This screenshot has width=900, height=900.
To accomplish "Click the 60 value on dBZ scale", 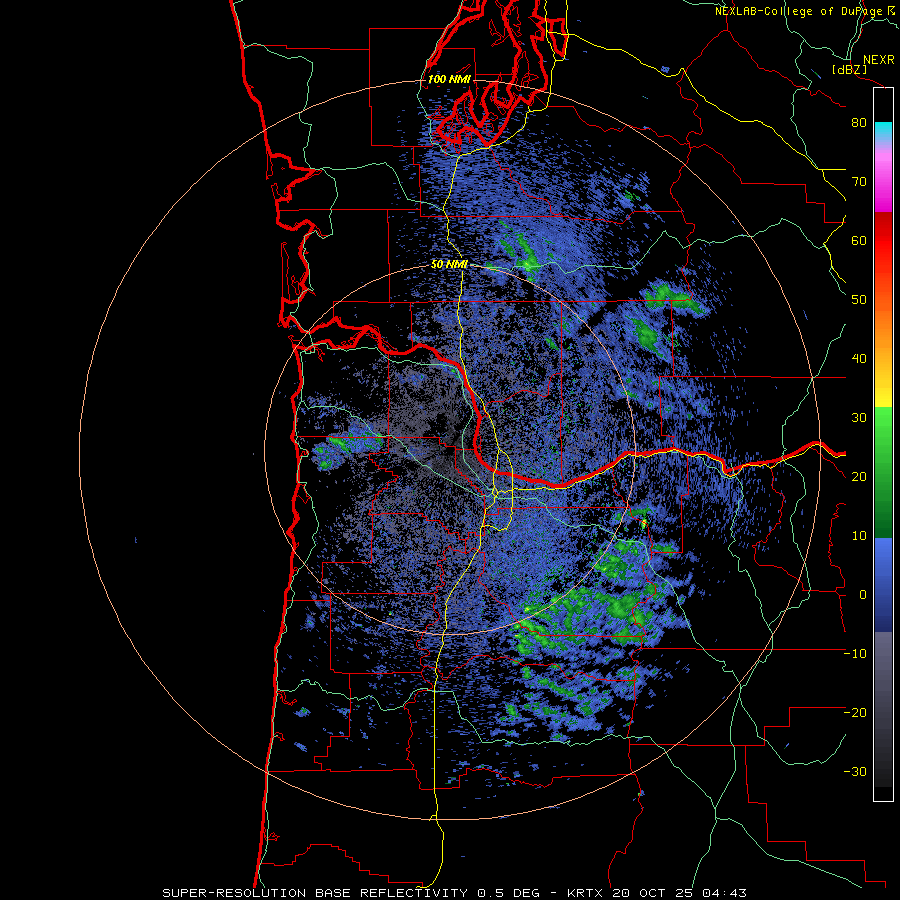I will tap(859, 240).
